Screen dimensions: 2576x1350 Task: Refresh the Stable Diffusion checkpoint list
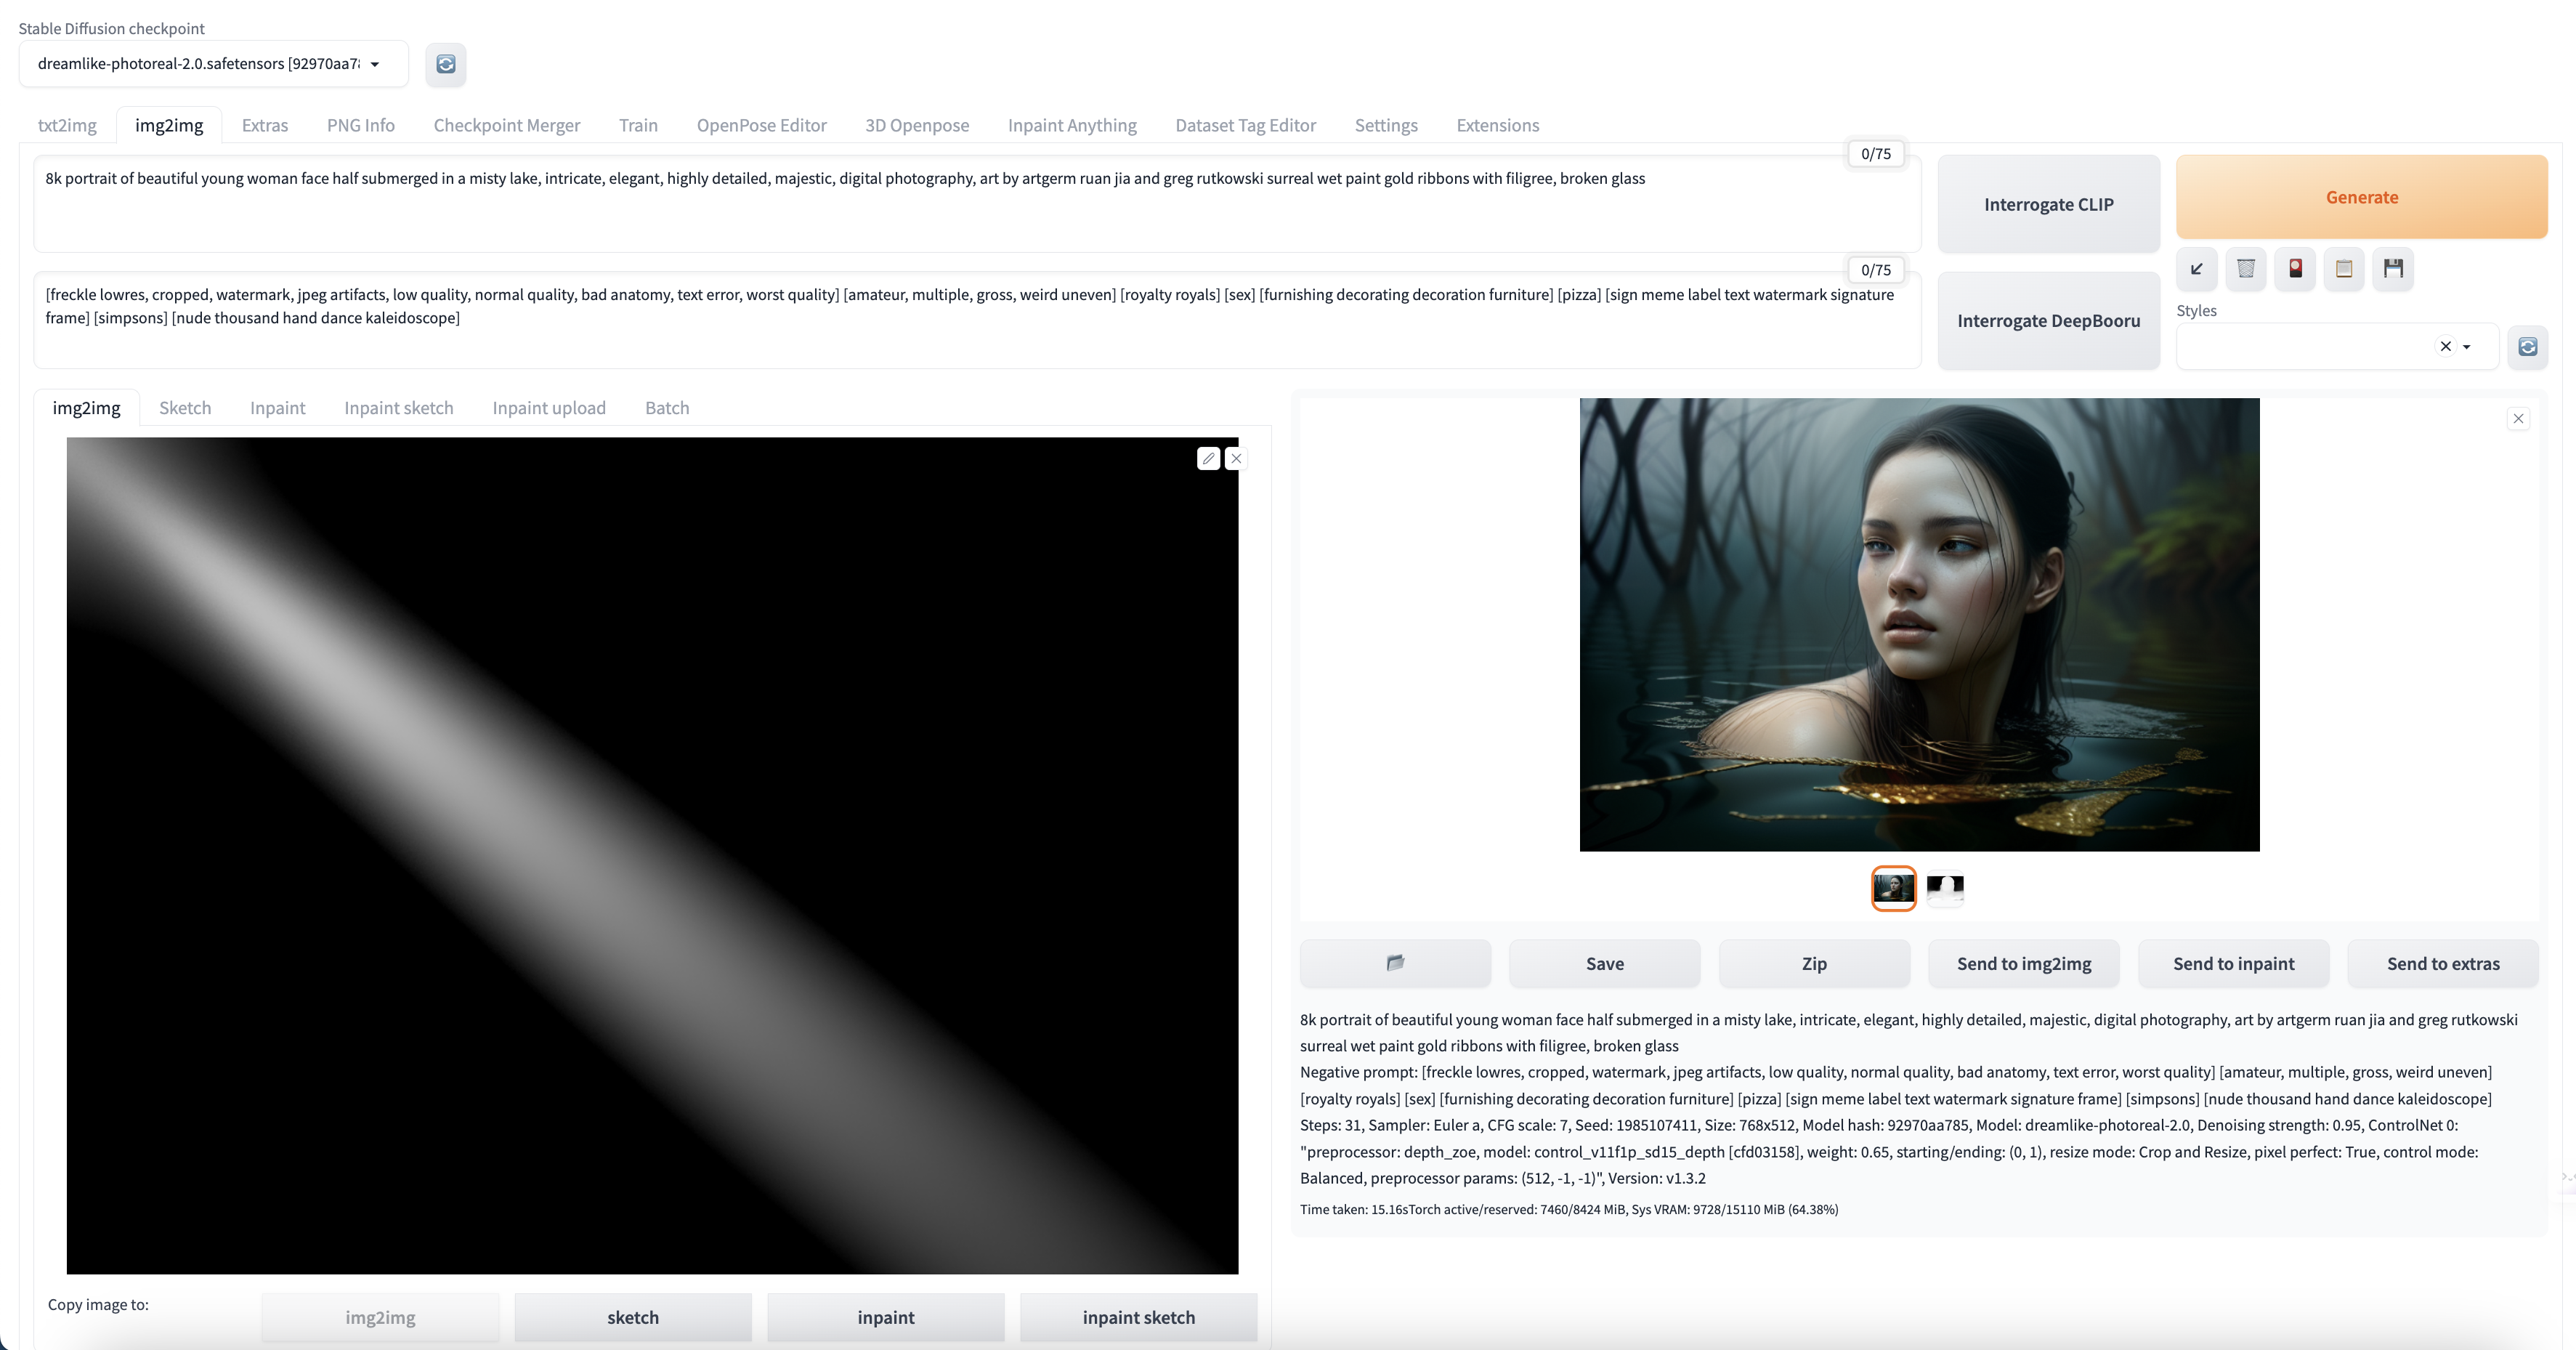tap(446, 64)
